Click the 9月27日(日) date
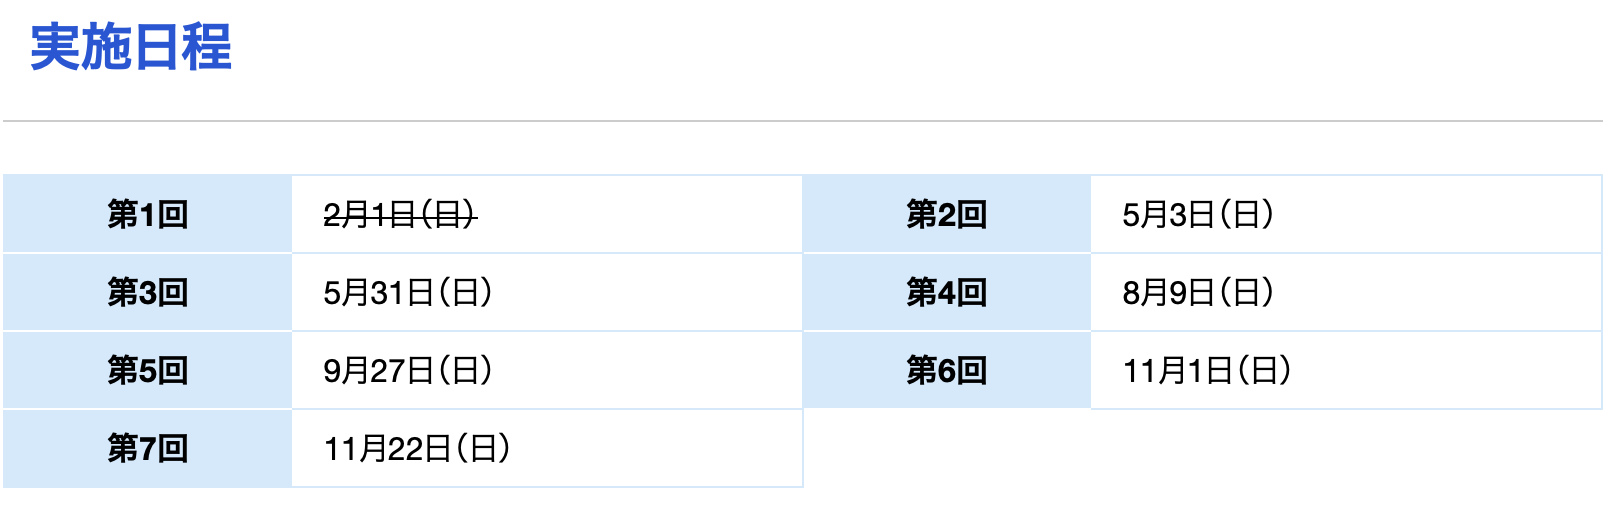The height and width of the screenshot is (524, 1622). (x=407, y=370)
